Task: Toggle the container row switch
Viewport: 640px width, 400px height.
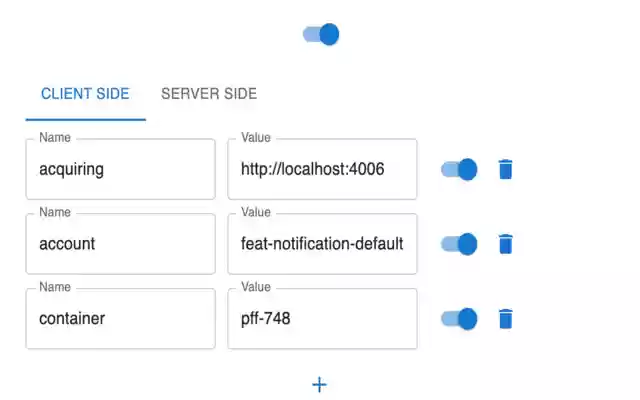Action: tap(459, 318)
